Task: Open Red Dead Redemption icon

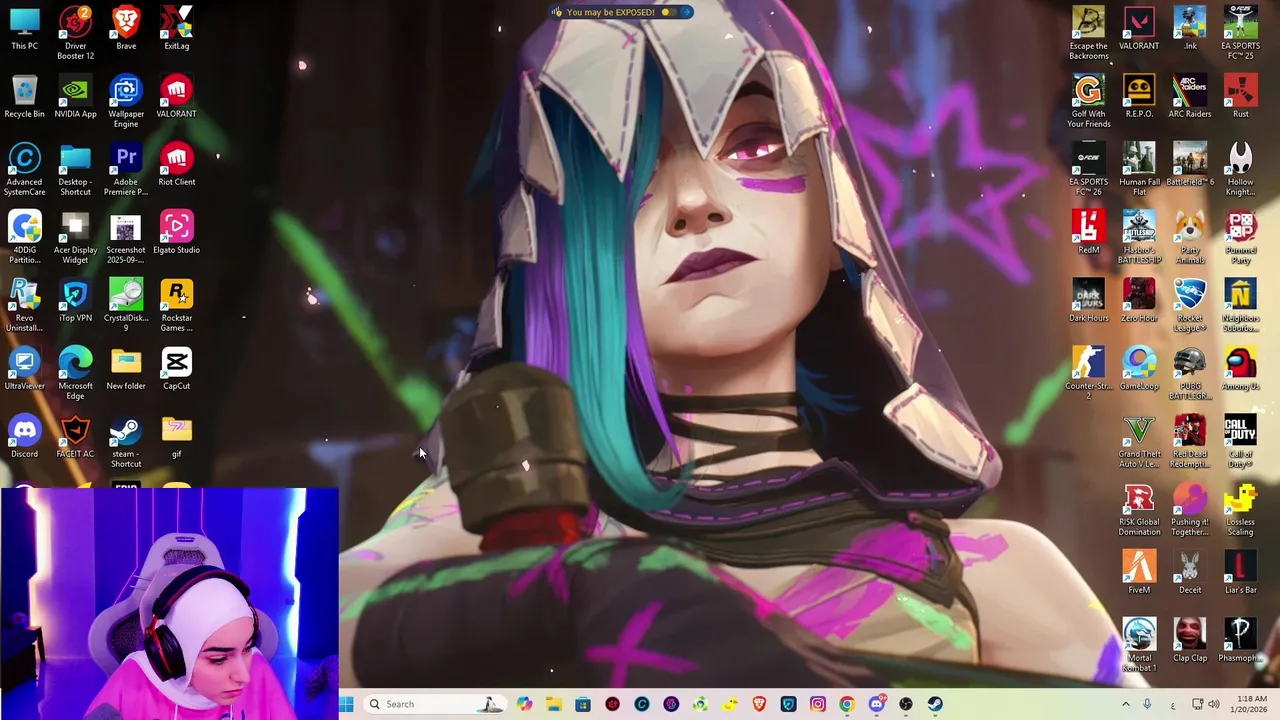Action: point(1190,440)
